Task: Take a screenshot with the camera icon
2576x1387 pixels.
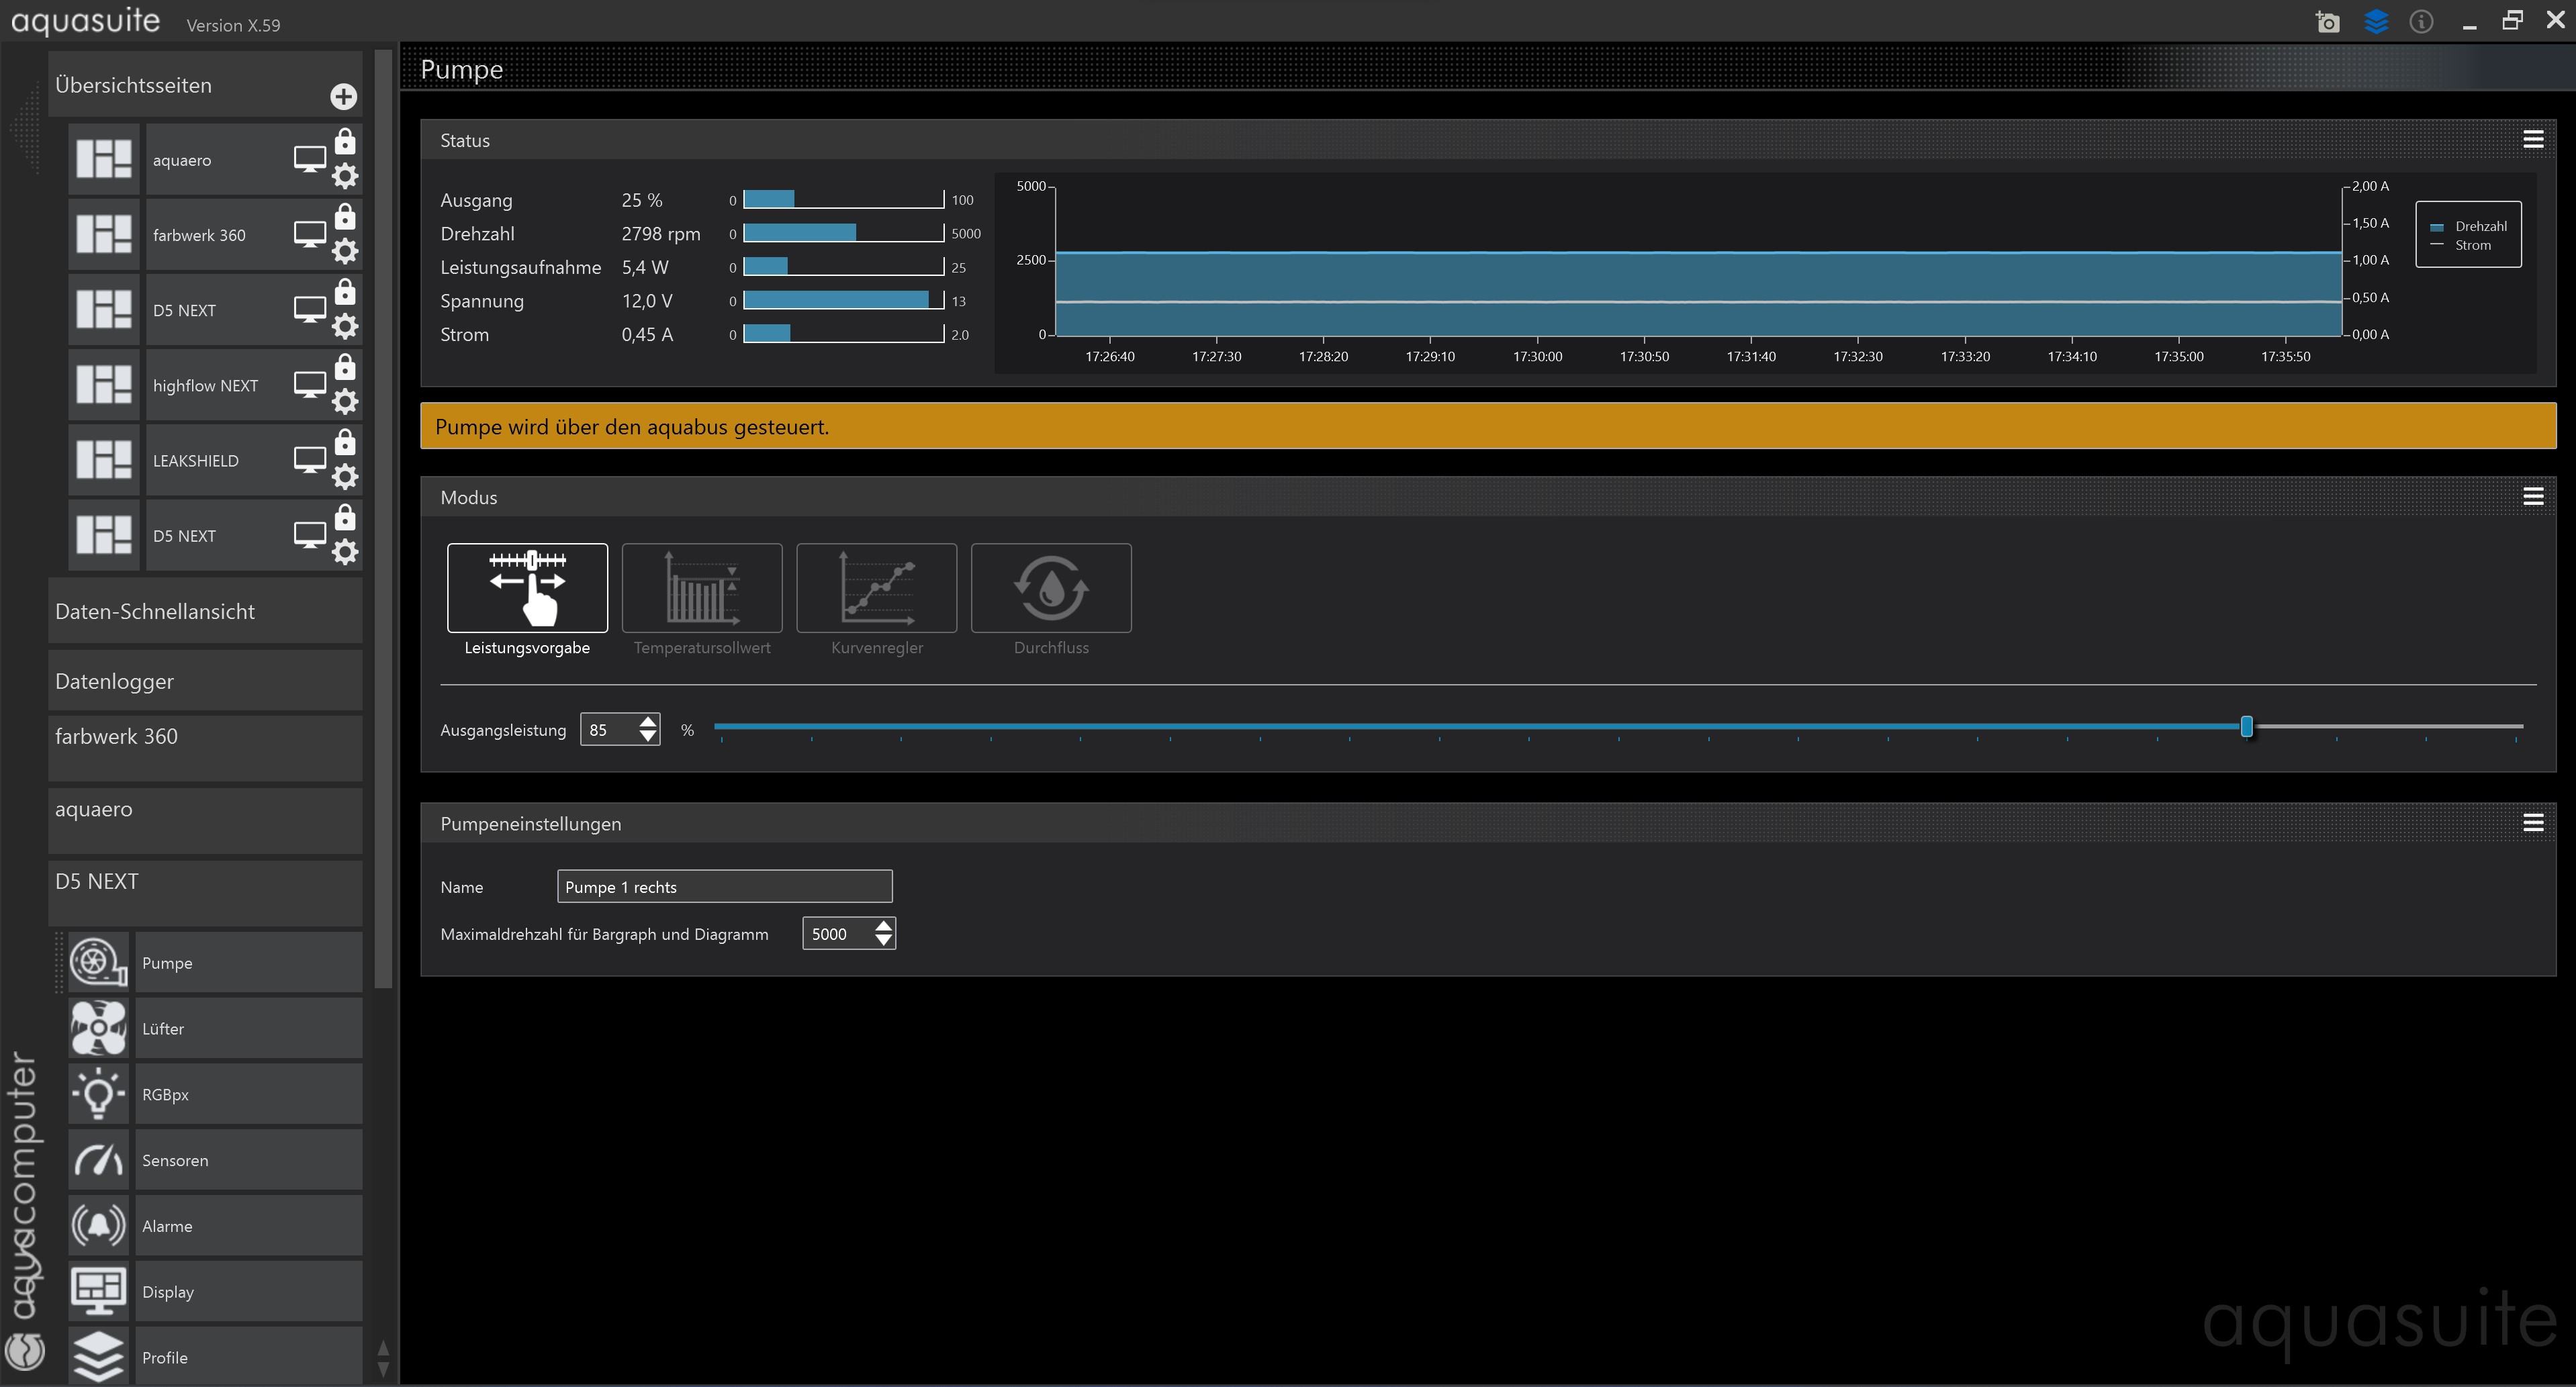Action: click(x=2328, y=22)
